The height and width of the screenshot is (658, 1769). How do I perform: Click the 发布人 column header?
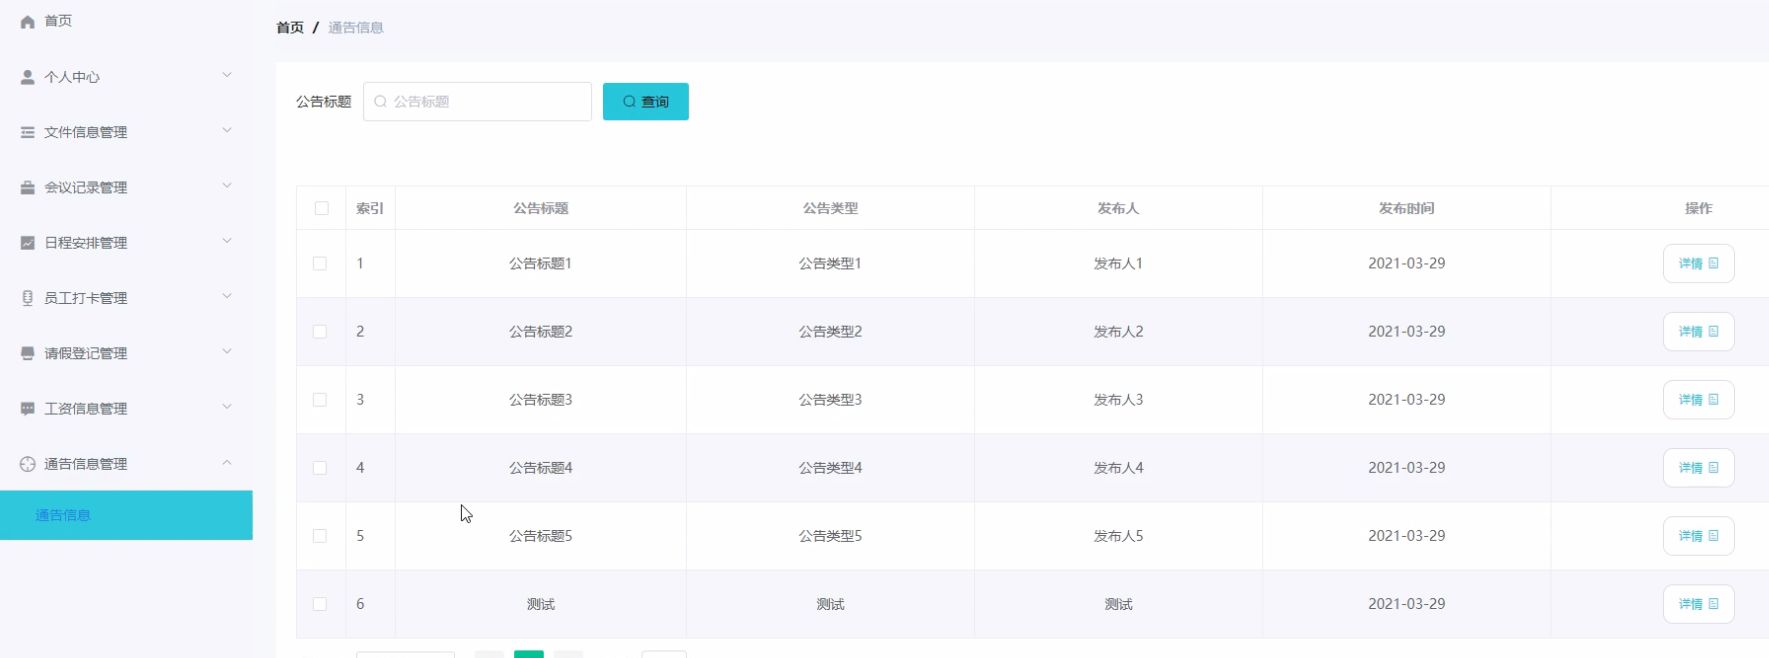click(1118, 208)
